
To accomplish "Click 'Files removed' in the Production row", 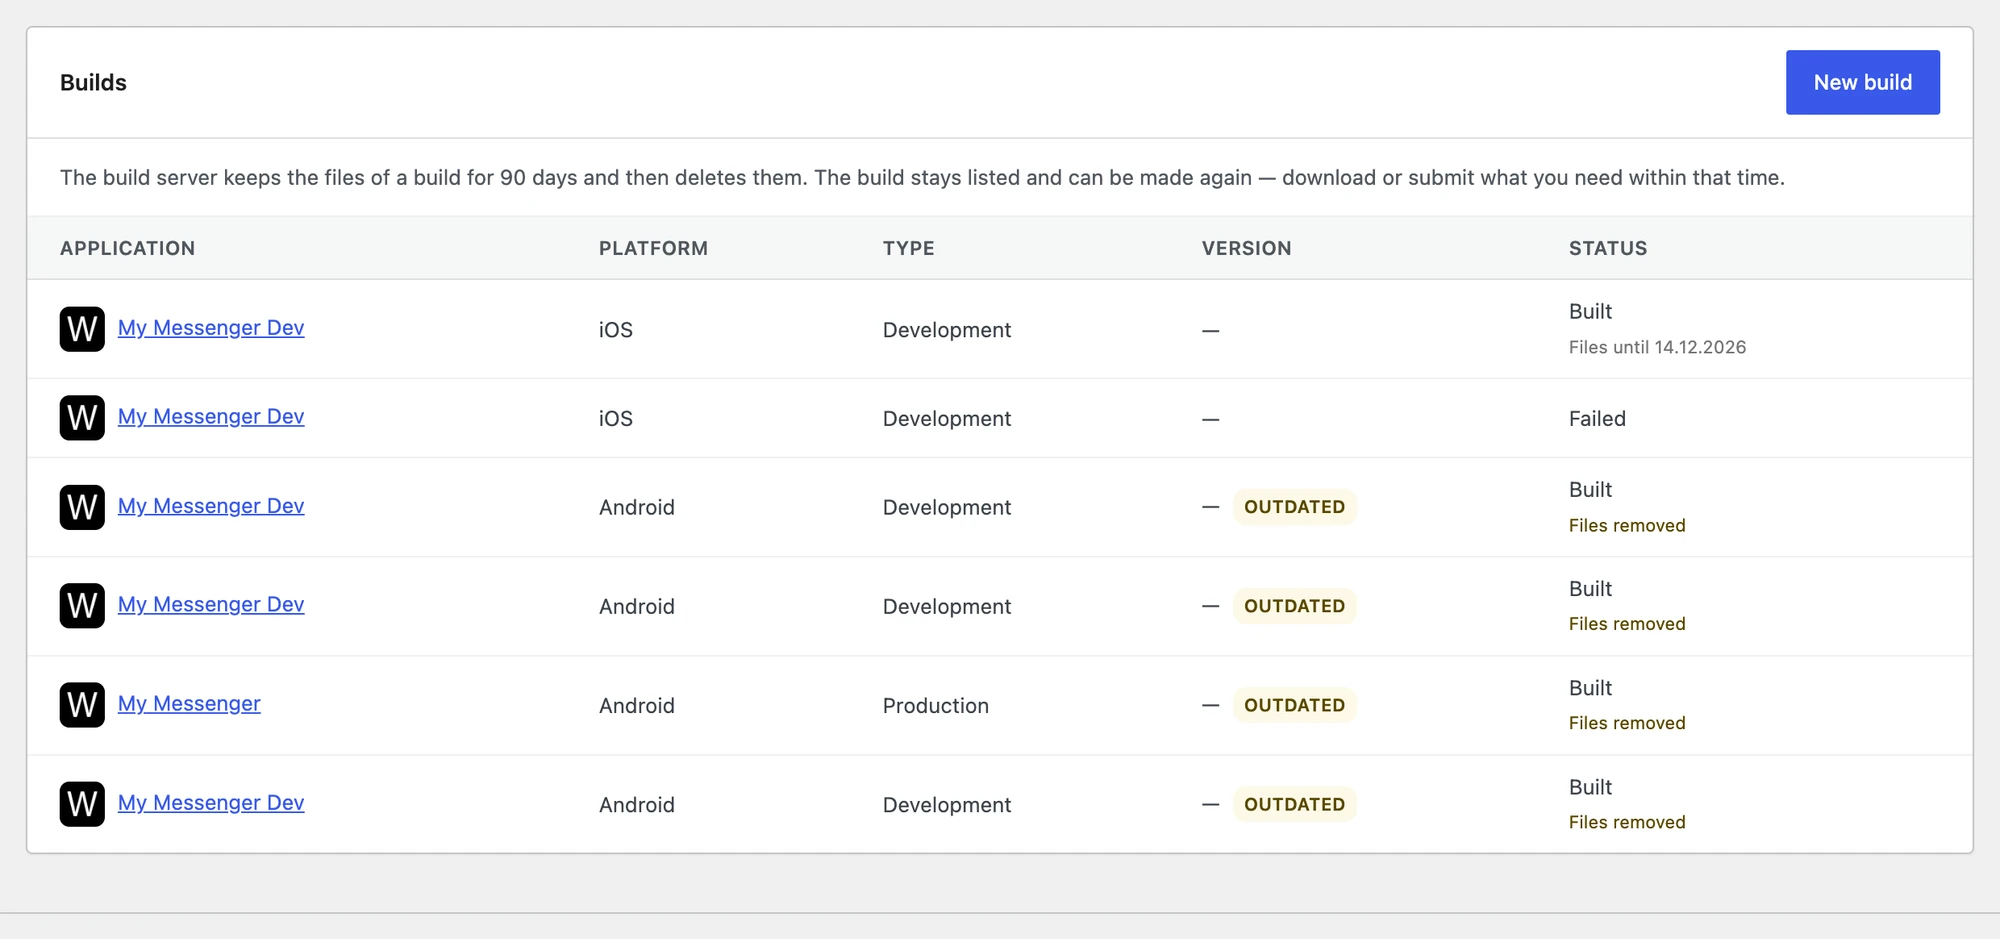I will [1627, 723].
